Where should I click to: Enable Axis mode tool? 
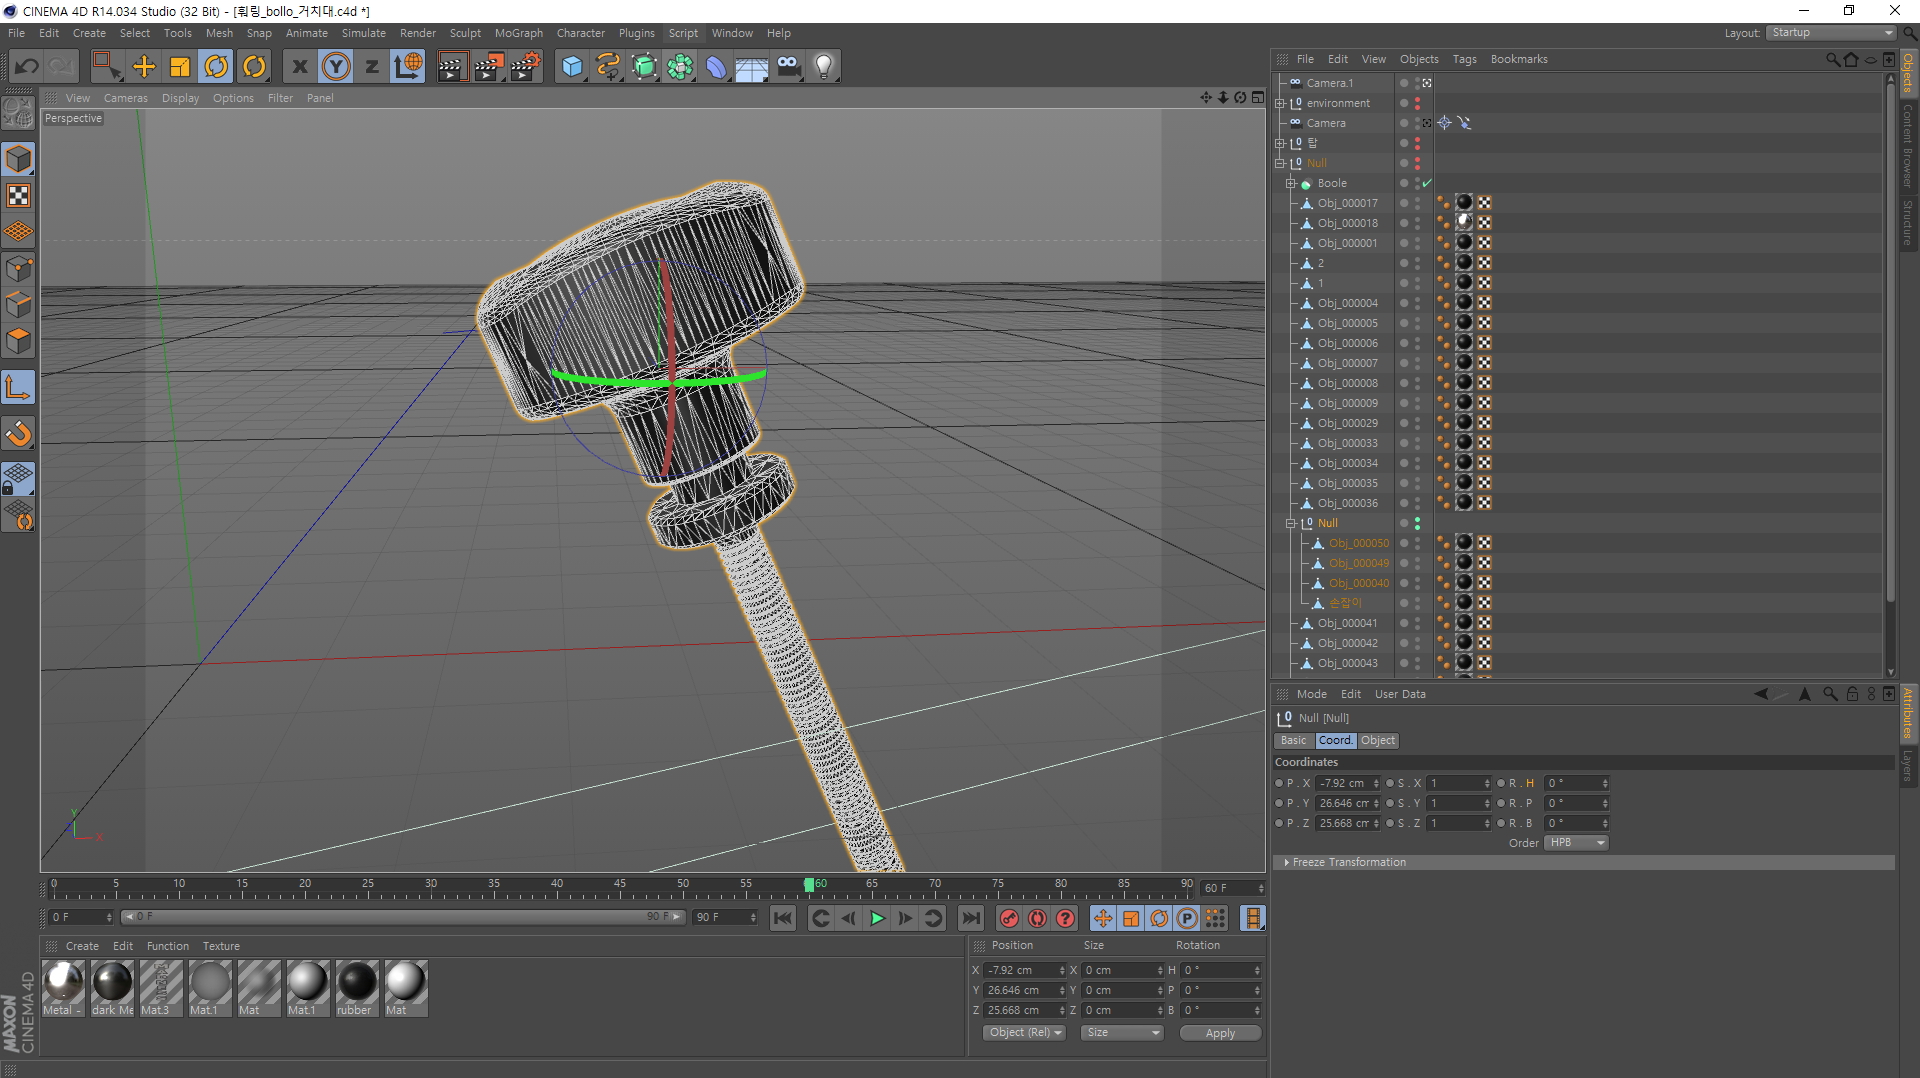[x=18, y=388]
